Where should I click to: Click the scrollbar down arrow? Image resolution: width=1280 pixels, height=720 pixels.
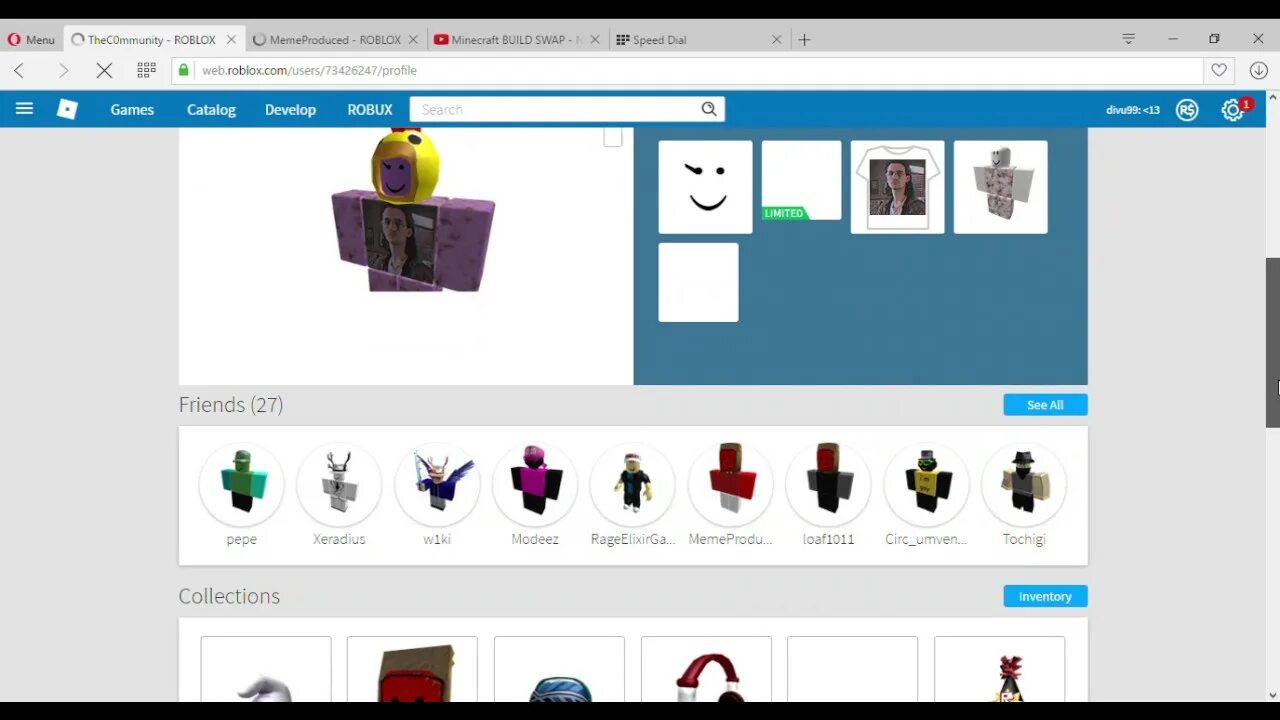pos(1272,695)
